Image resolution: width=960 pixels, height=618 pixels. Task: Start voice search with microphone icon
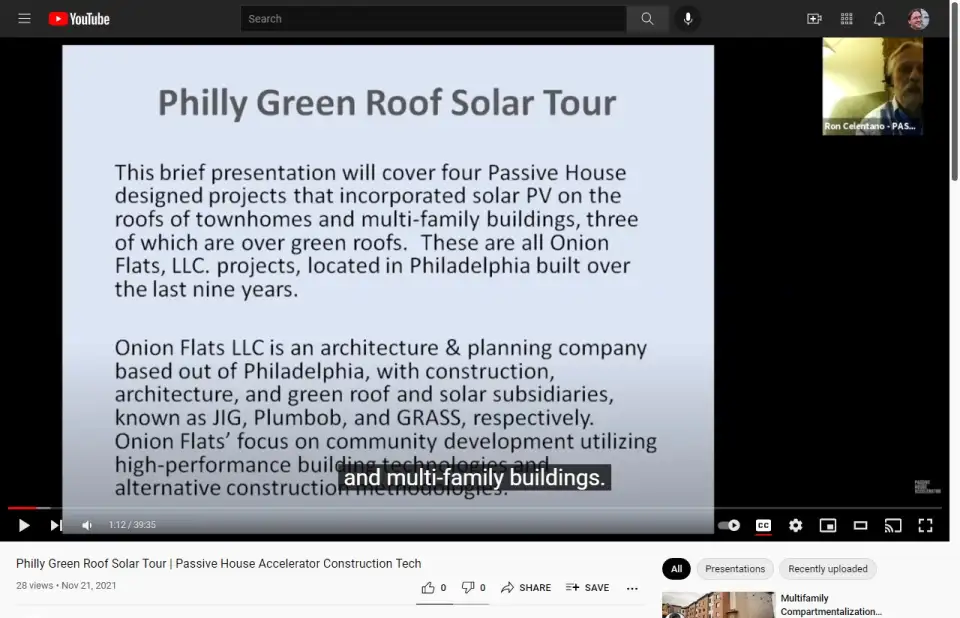coord(688,19)
